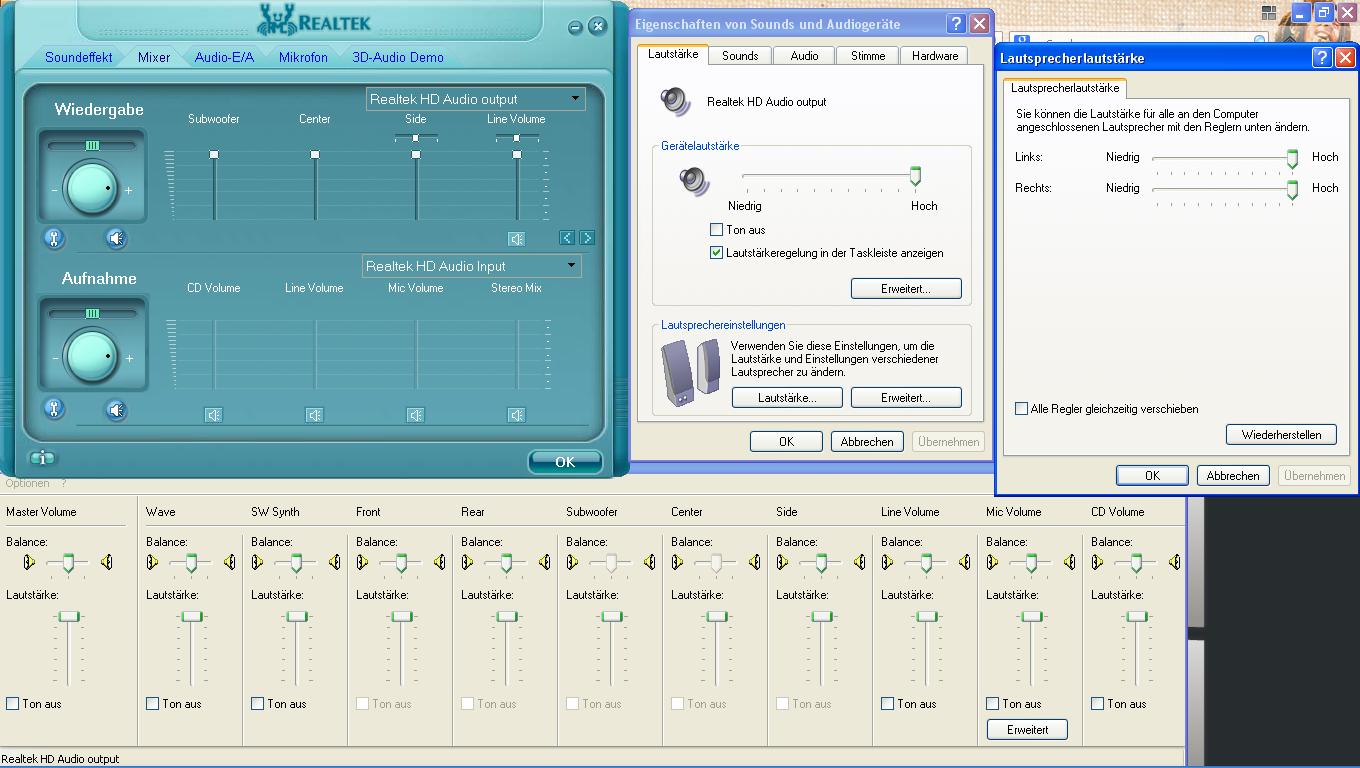This screenshot has width=1360, height=768.
Task: Click mute icon under Mic Volume
Action: (x=416, y=415)
